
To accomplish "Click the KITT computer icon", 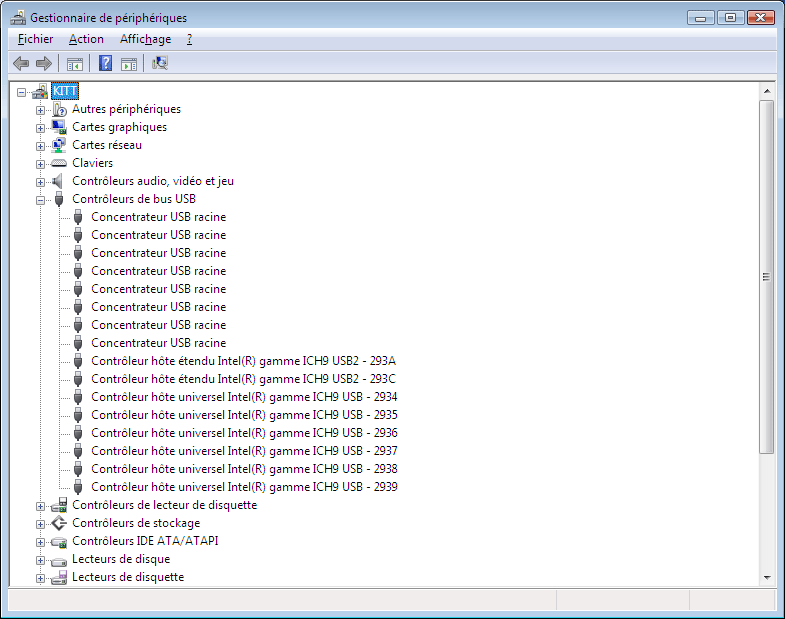I will point(40,91).
